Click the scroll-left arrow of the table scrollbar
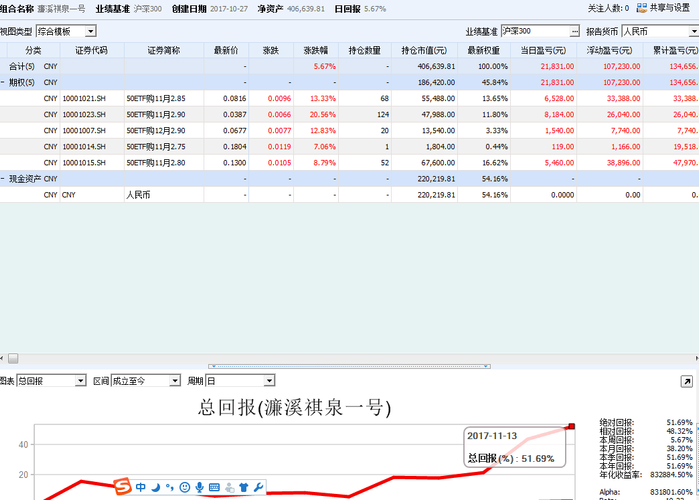Viewport: 699px width, 500px height. point(2,358)
